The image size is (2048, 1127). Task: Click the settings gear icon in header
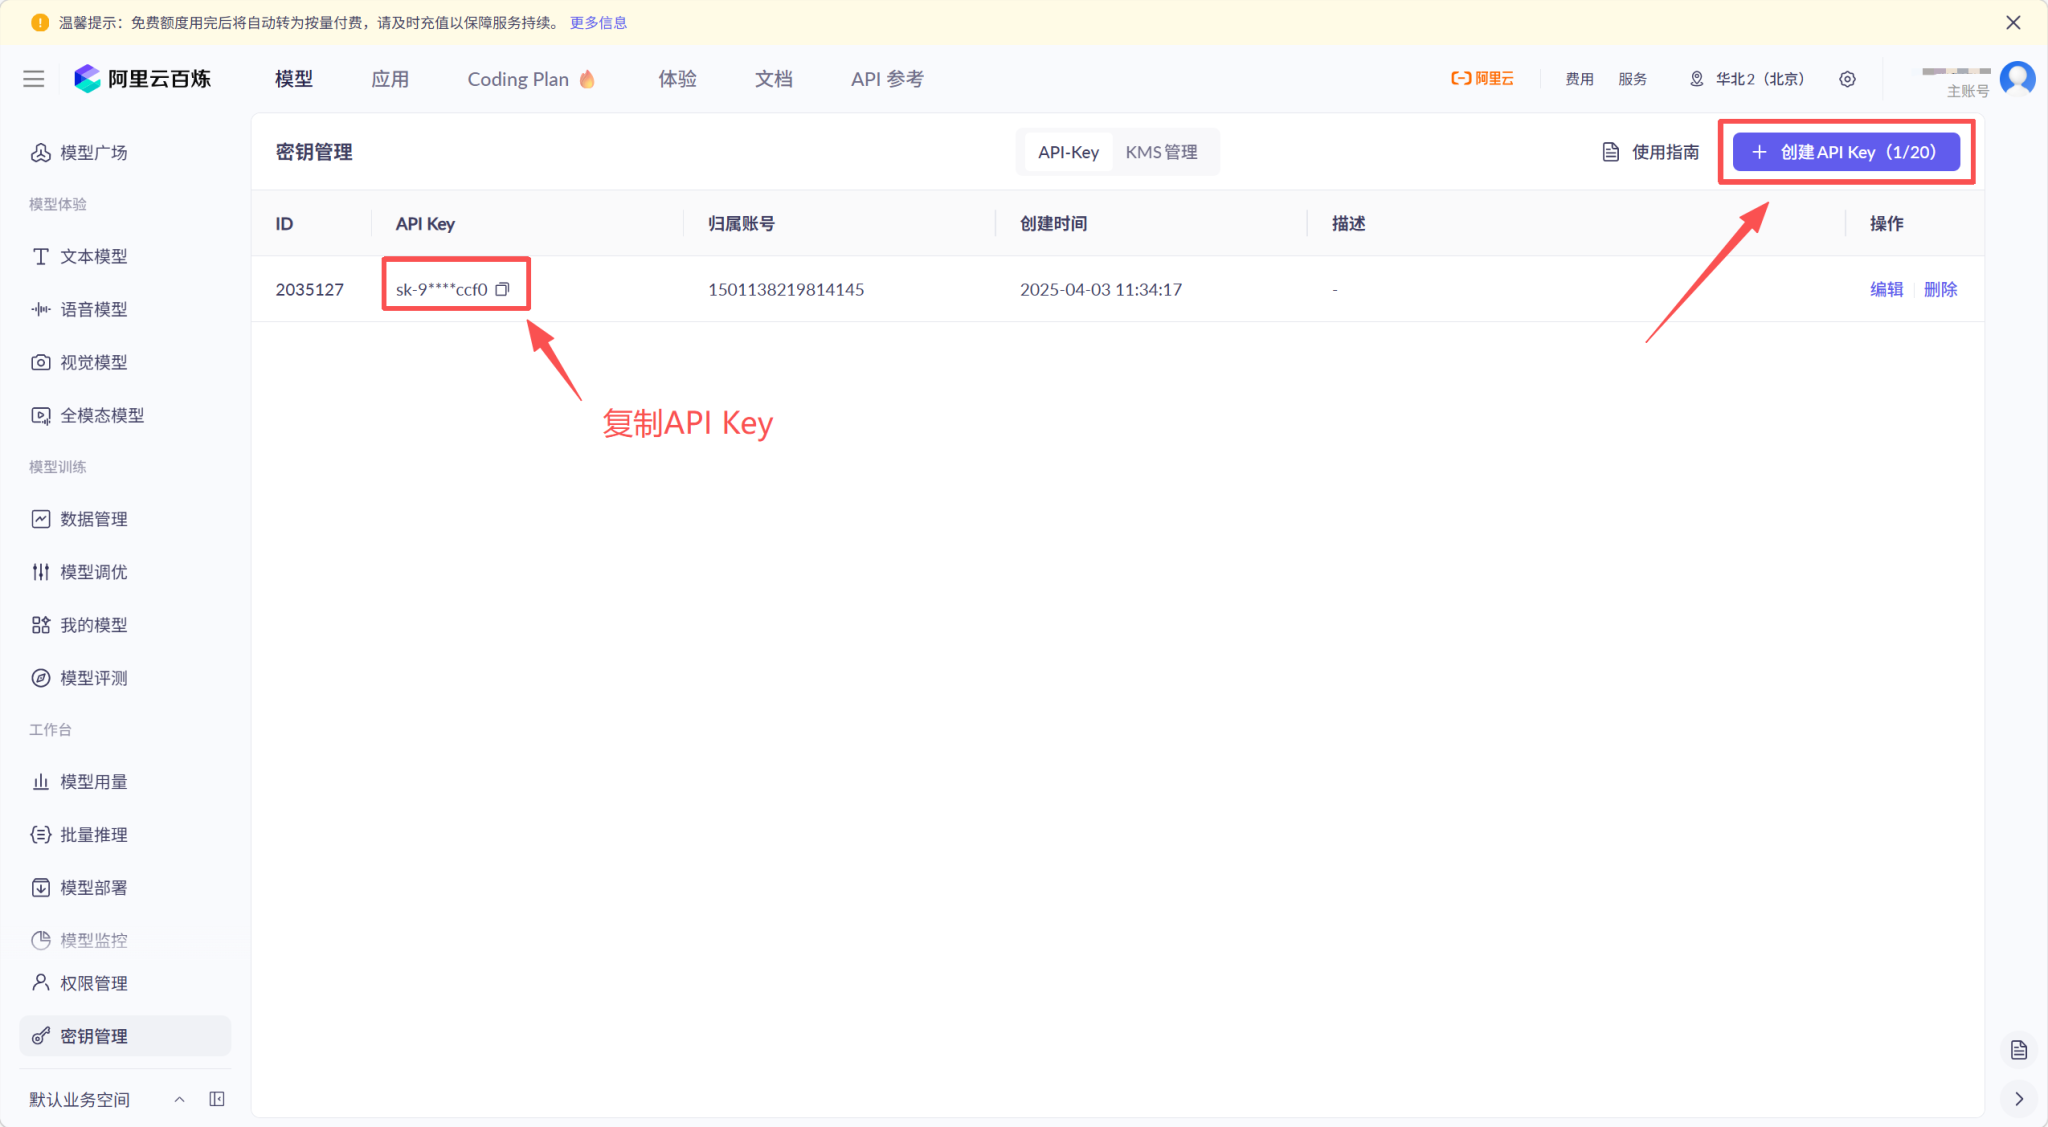[x=1847, y=79]
